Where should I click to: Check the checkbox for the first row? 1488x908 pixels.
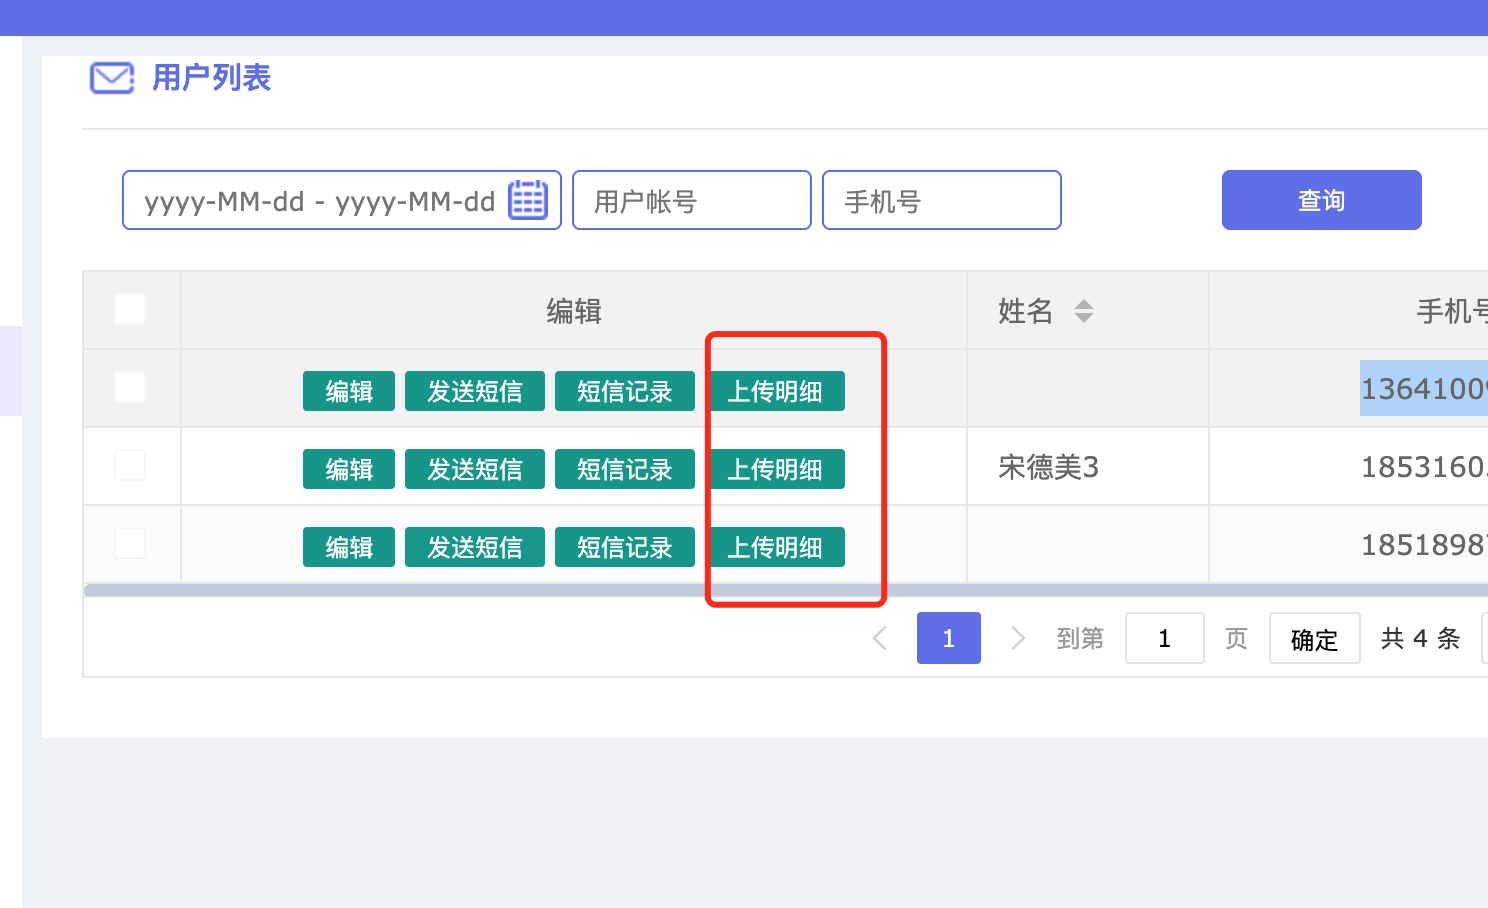(130, 387)
